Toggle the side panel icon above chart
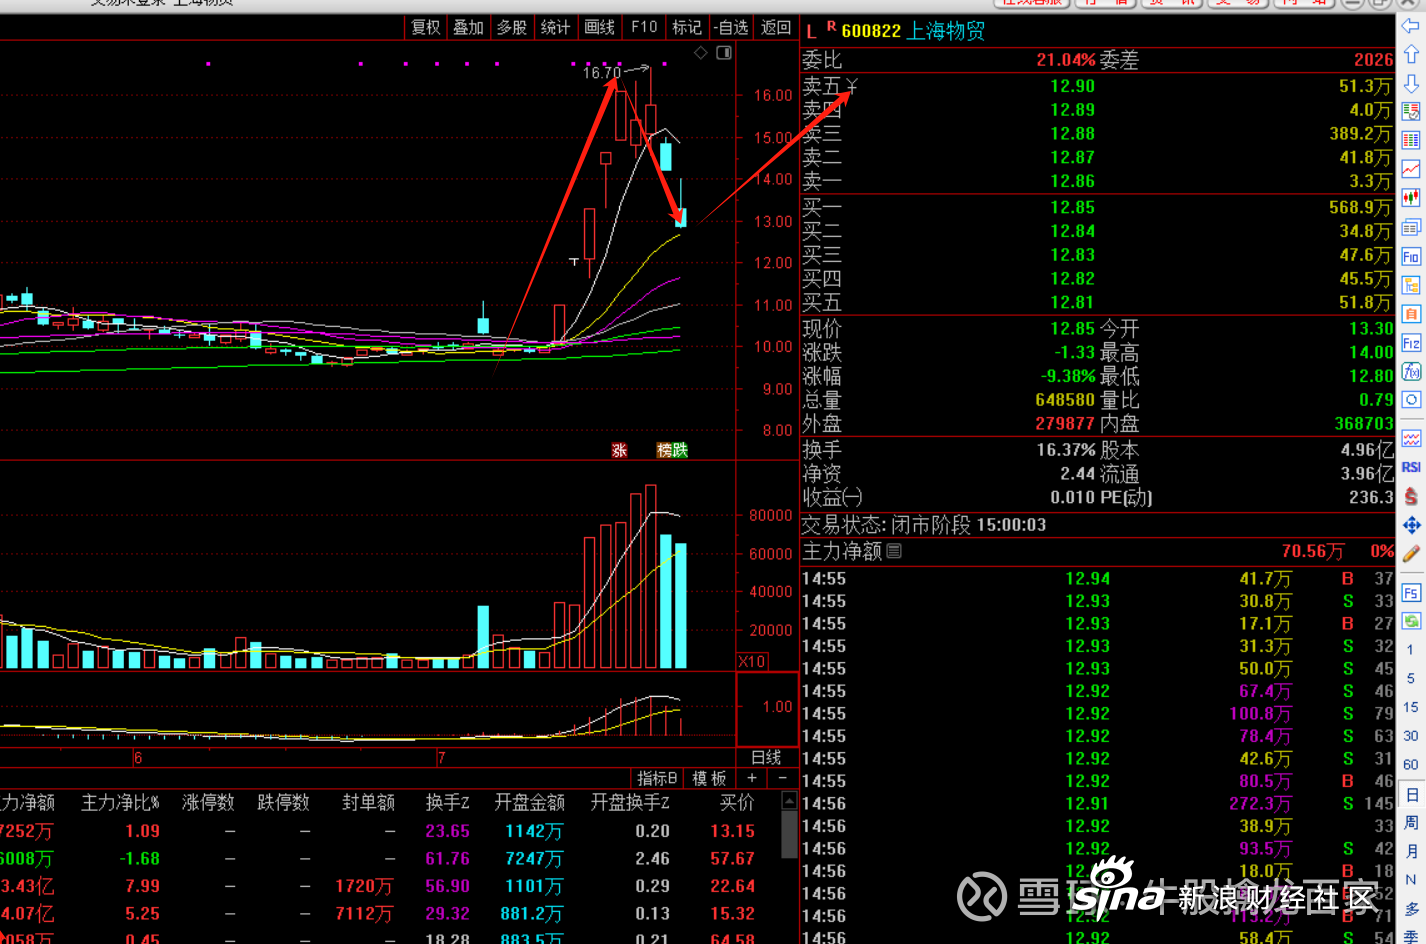 pyautogui.click(x=724, y=53)
